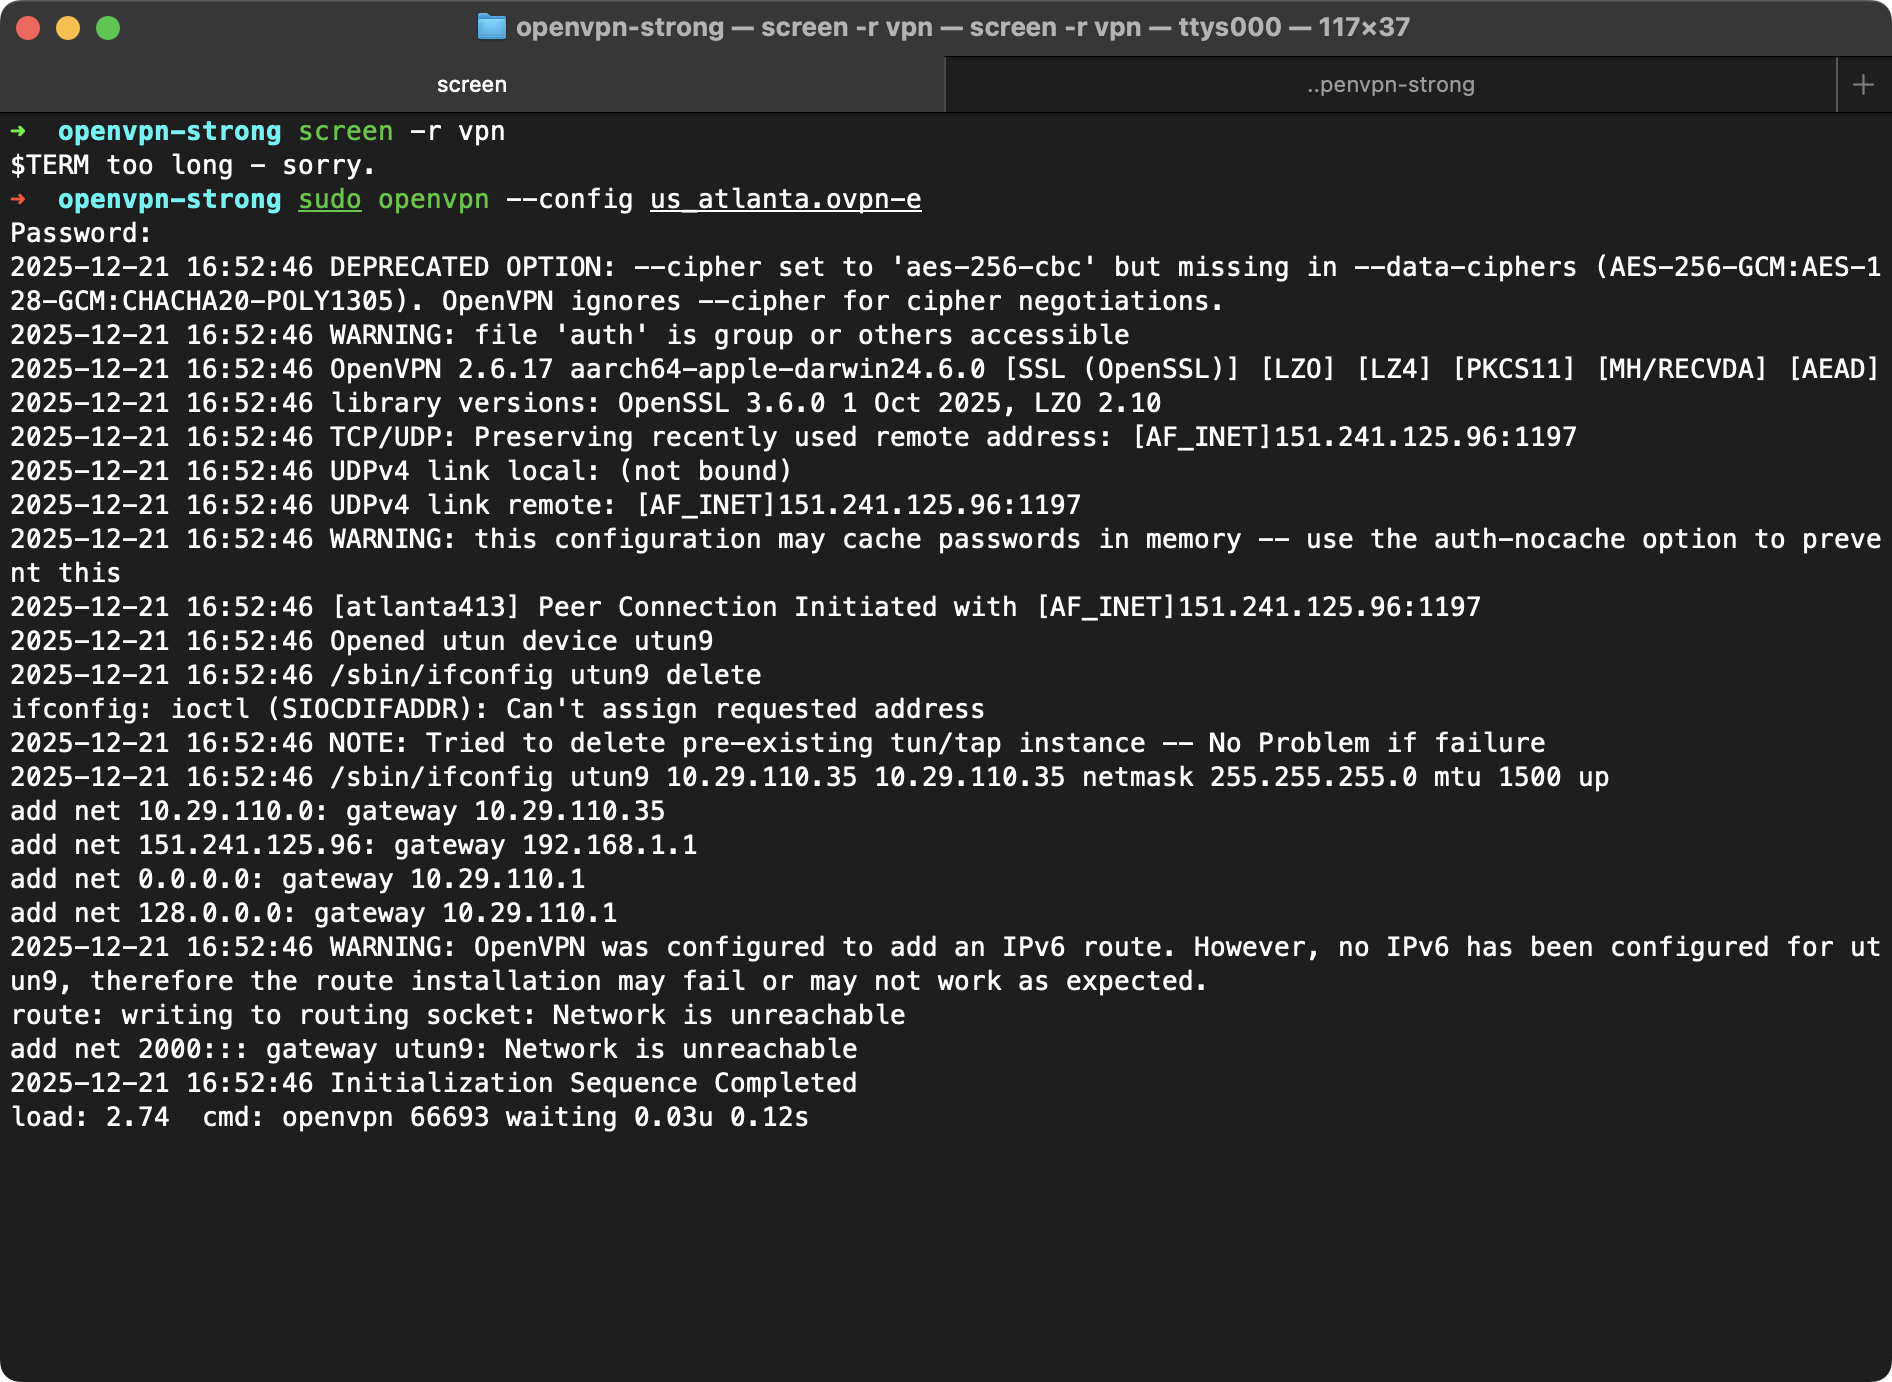Click 'route: writing to routing socket' line
This screenshot has width=1892, height=1382.
click(x=457, y=1015)
